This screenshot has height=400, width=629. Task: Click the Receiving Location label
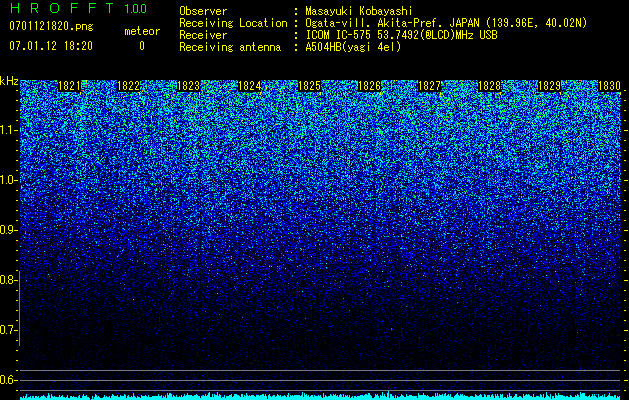coord(233,23)
